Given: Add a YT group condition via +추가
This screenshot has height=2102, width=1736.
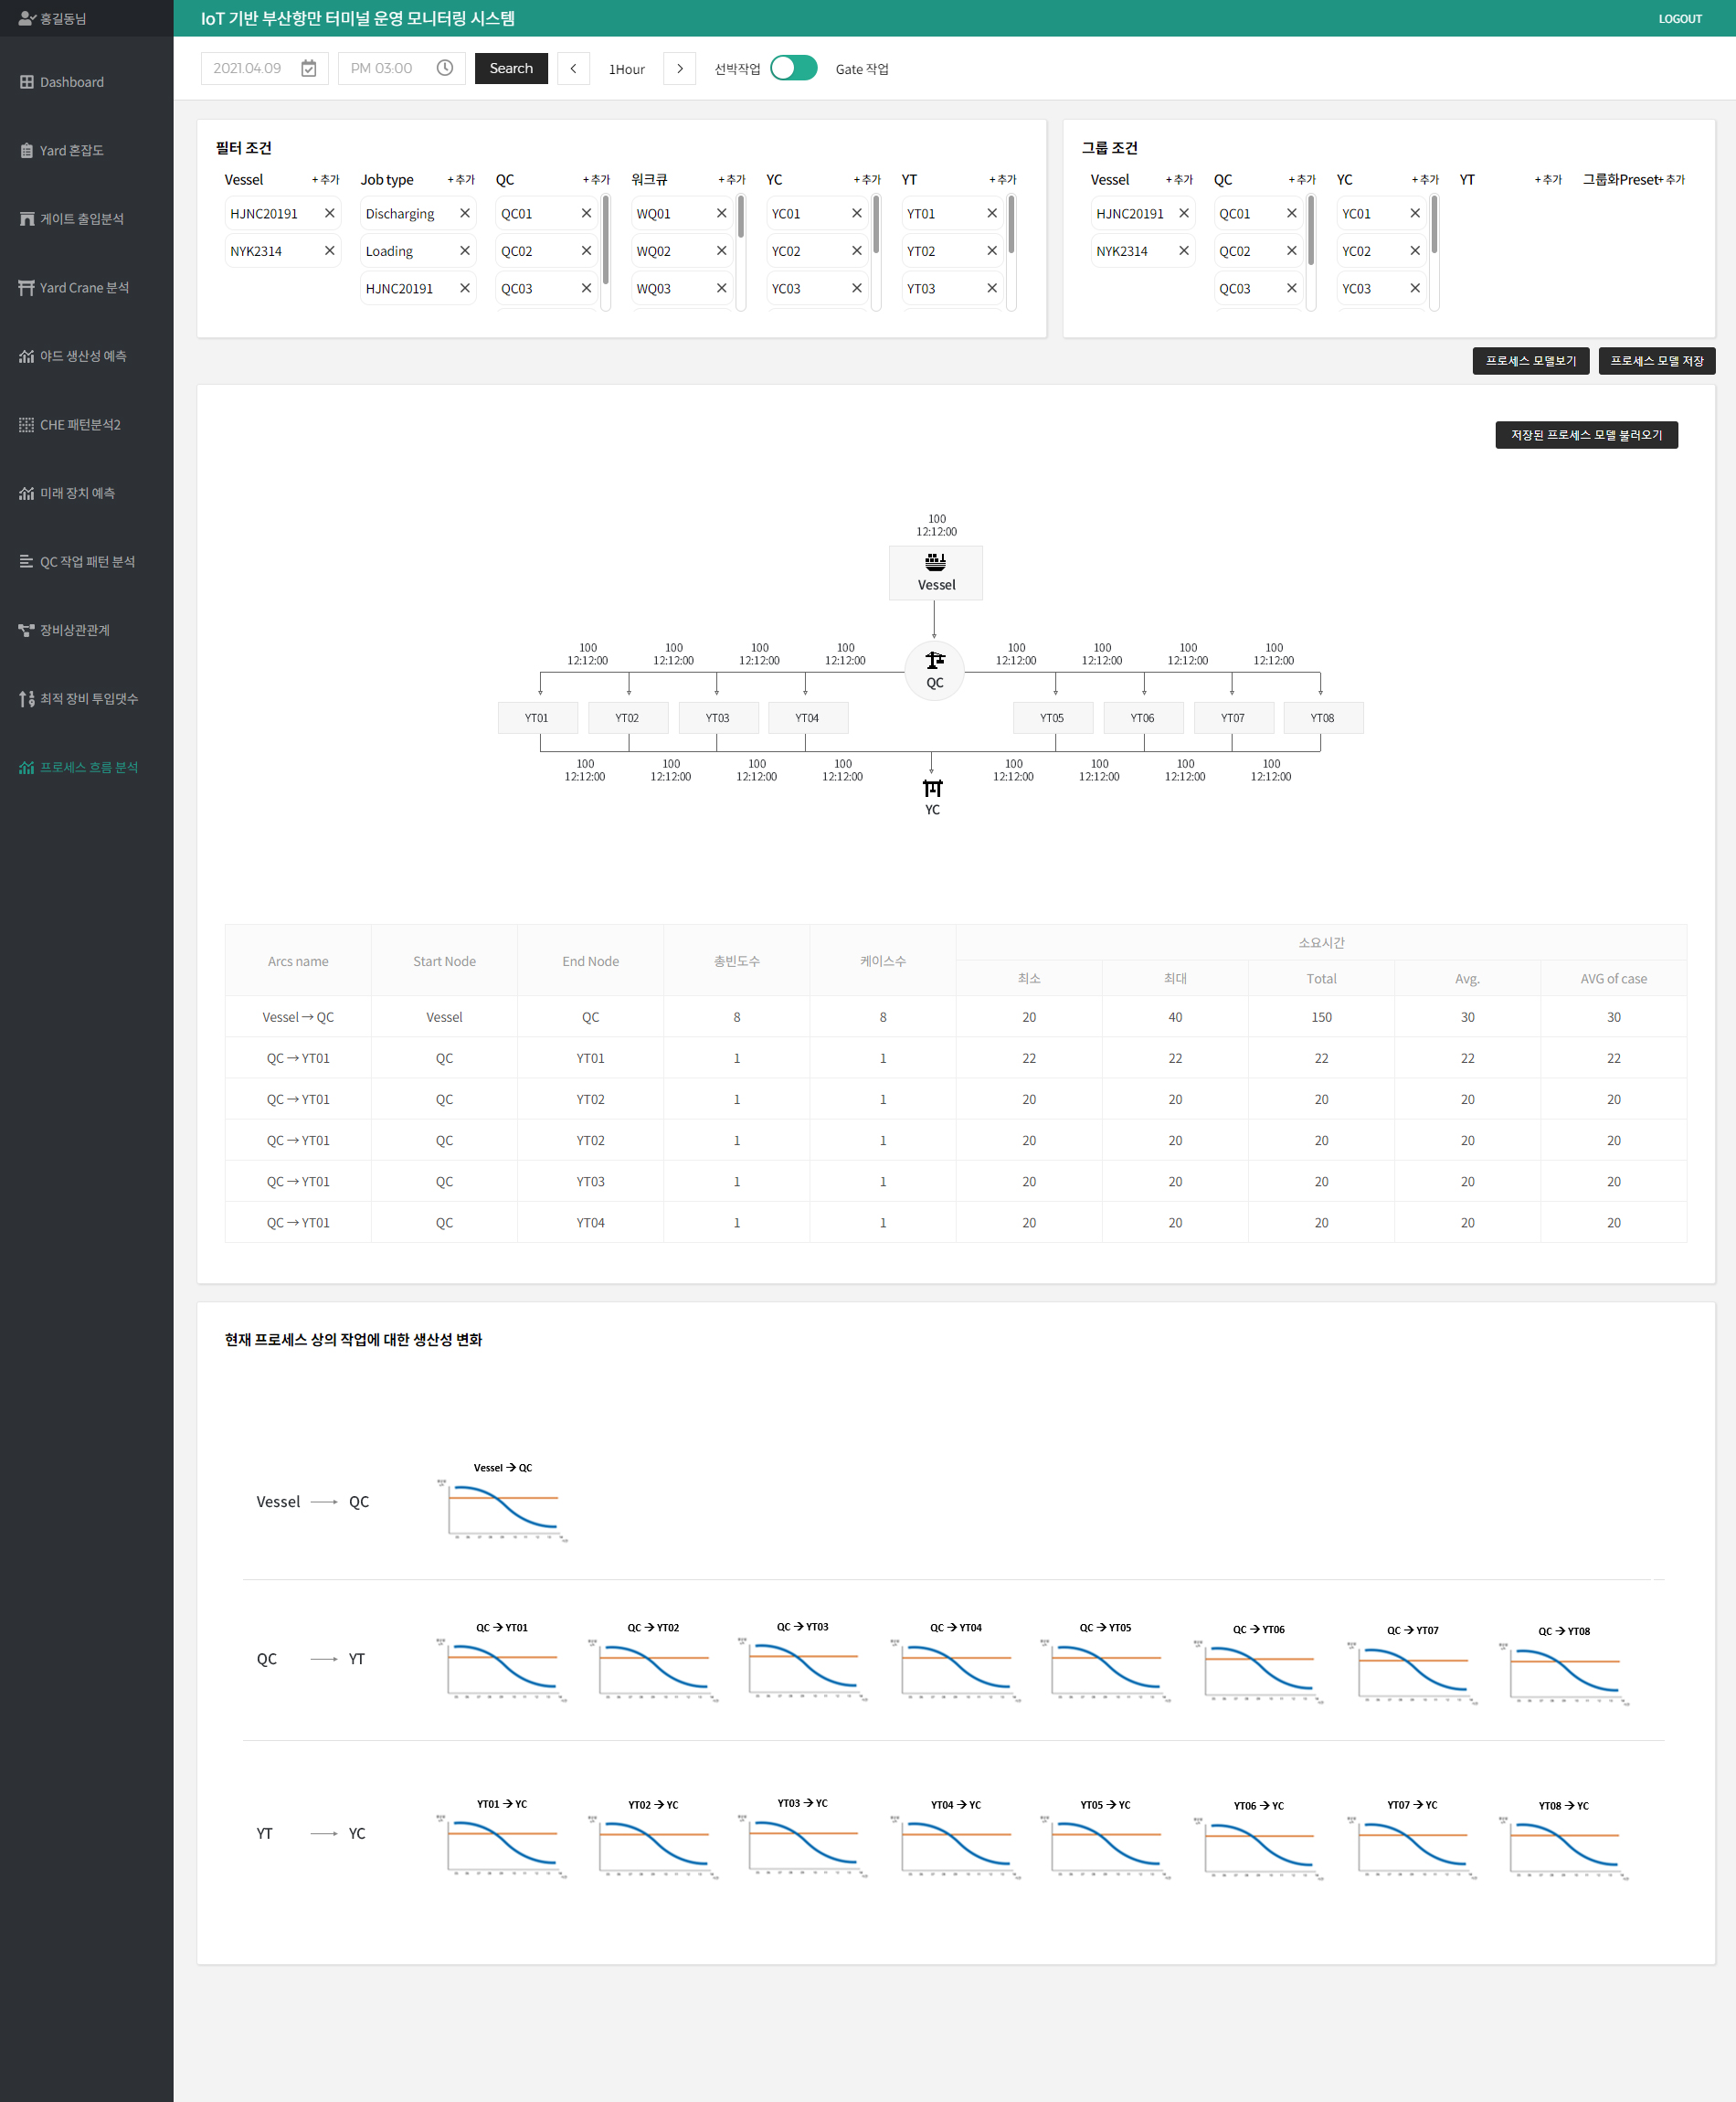Looking at the screenshot, I should [1547, 180].
